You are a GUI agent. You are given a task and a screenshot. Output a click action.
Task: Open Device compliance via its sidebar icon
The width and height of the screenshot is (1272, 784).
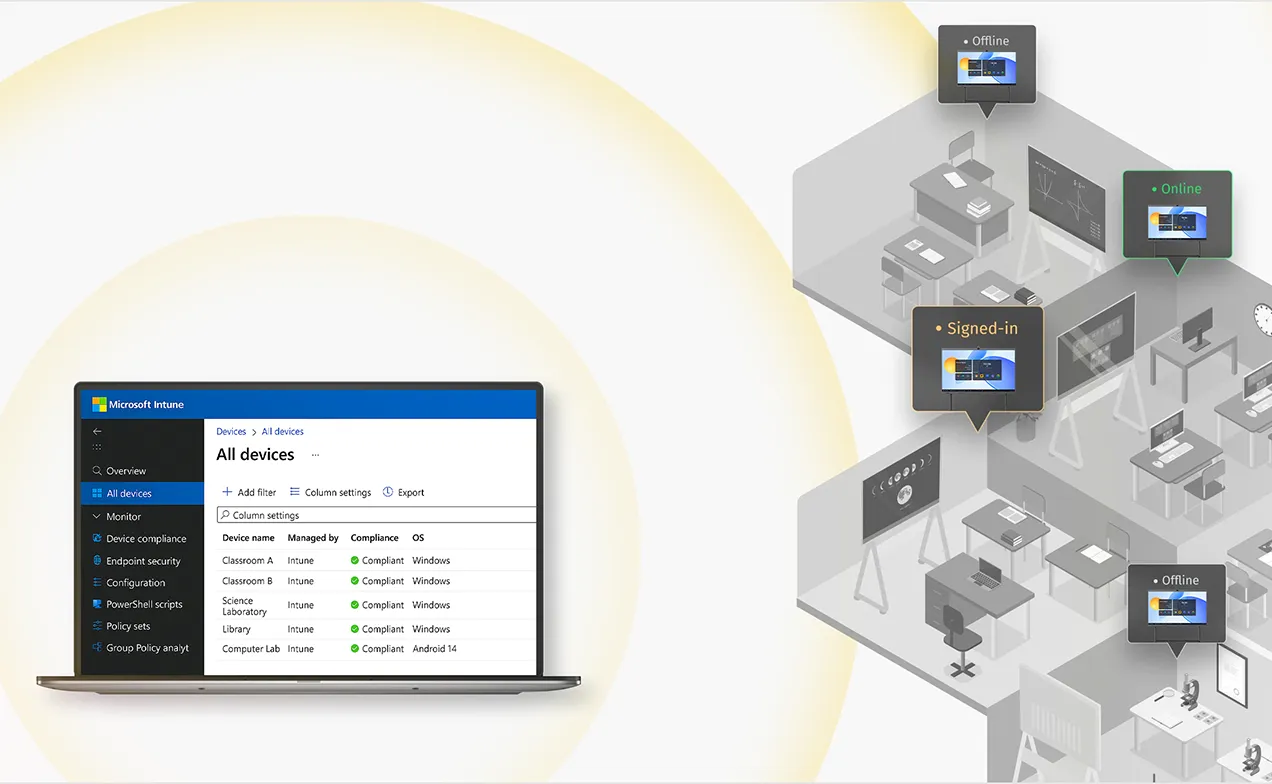tap(97, 539)
